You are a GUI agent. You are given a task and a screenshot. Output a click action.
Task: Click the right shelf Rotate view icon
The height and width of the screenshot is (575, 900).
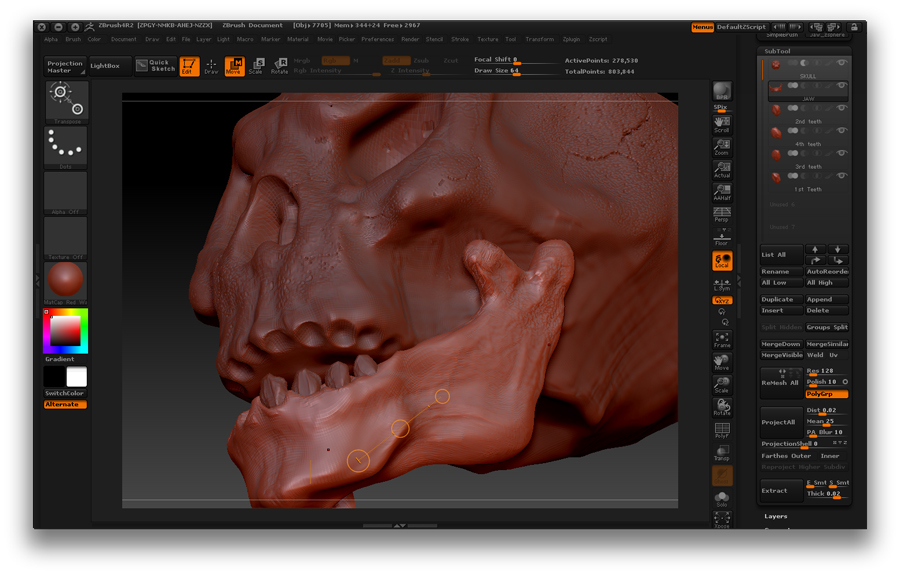click(722, 407)
